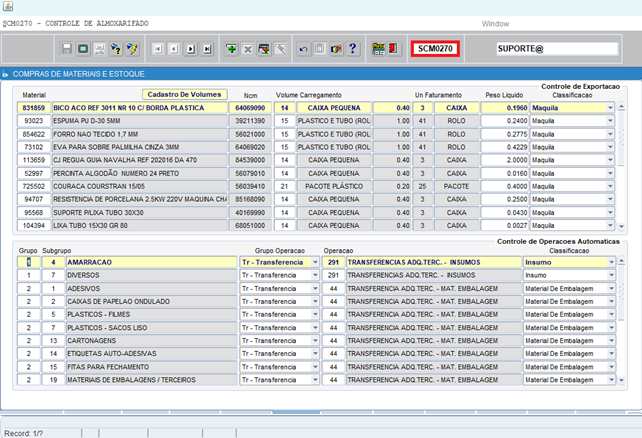Expand Classificacao dropdown for ESPUMA PU D-30 5MM

coord(611,120)
